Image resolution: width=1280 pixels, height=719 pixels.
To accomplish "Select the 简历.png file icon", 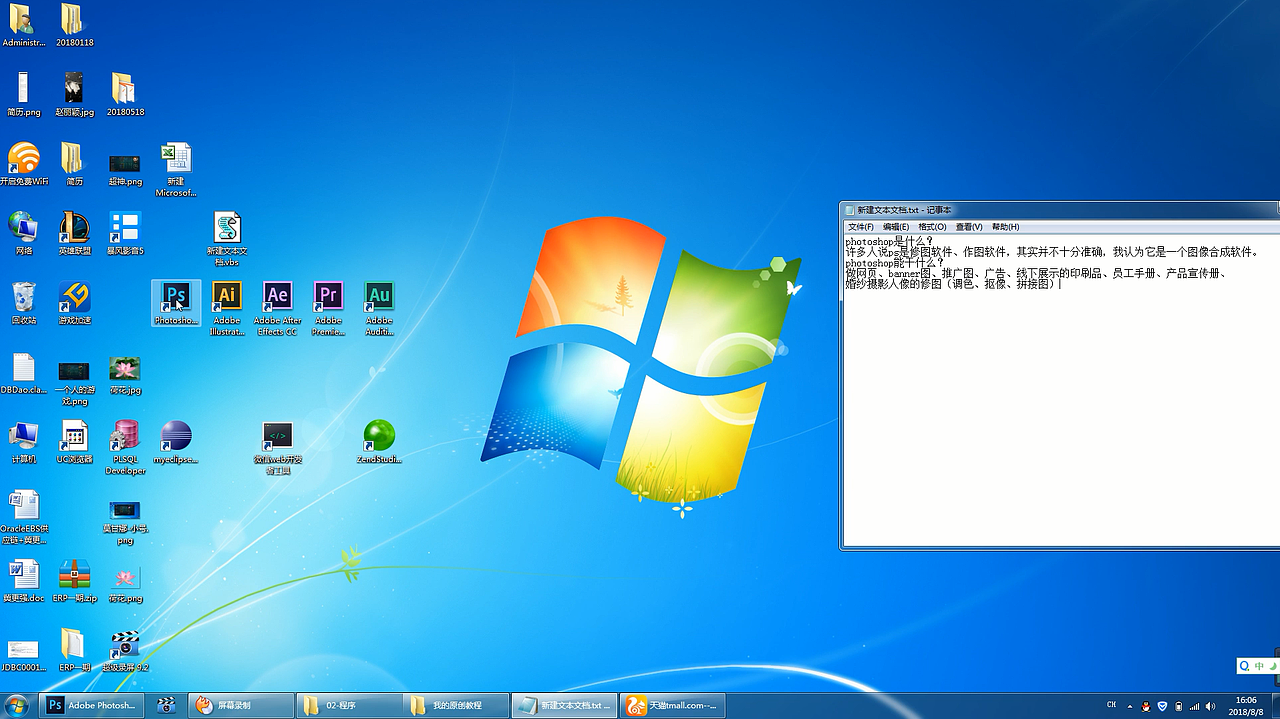I will [24, 94].
